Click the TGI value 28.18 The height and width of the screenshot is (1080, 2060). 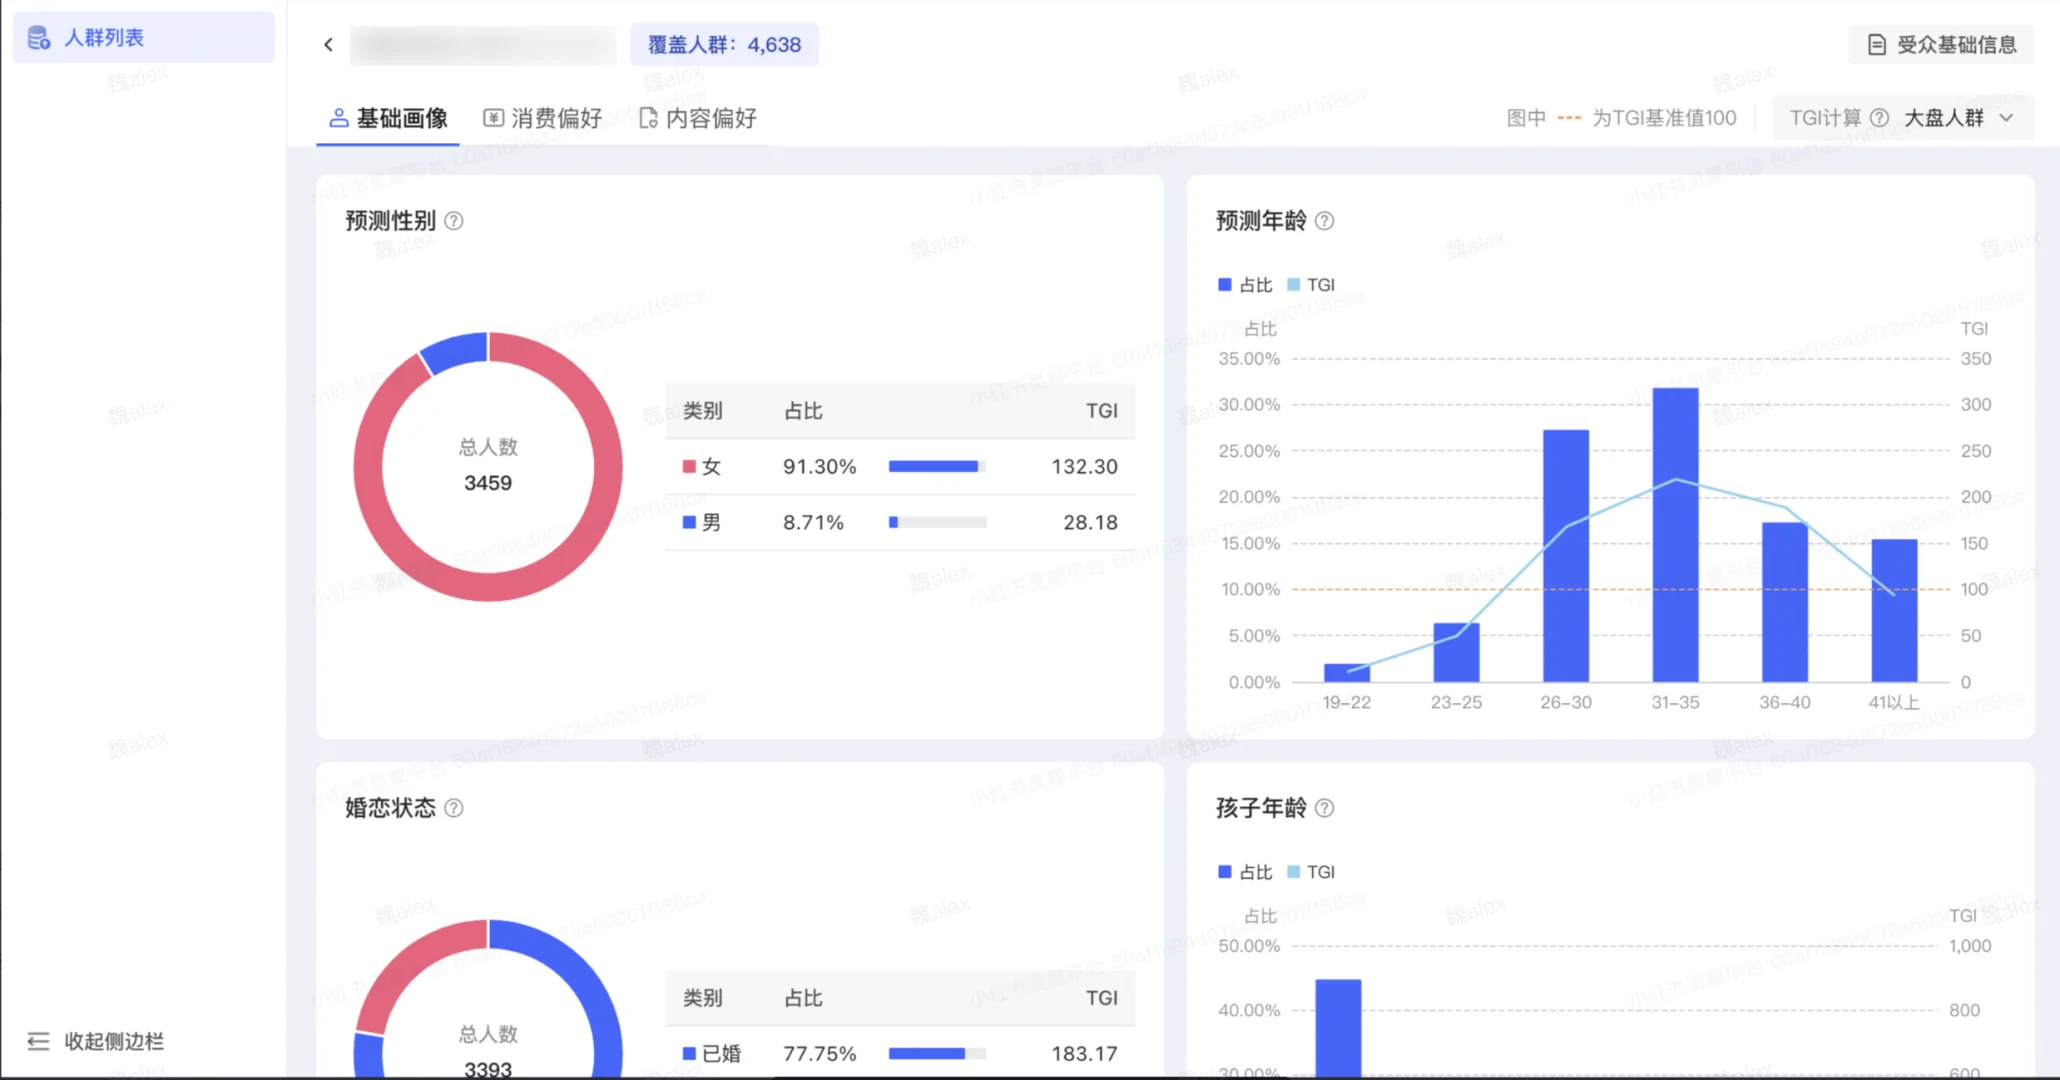click(x=1090, y=522)
